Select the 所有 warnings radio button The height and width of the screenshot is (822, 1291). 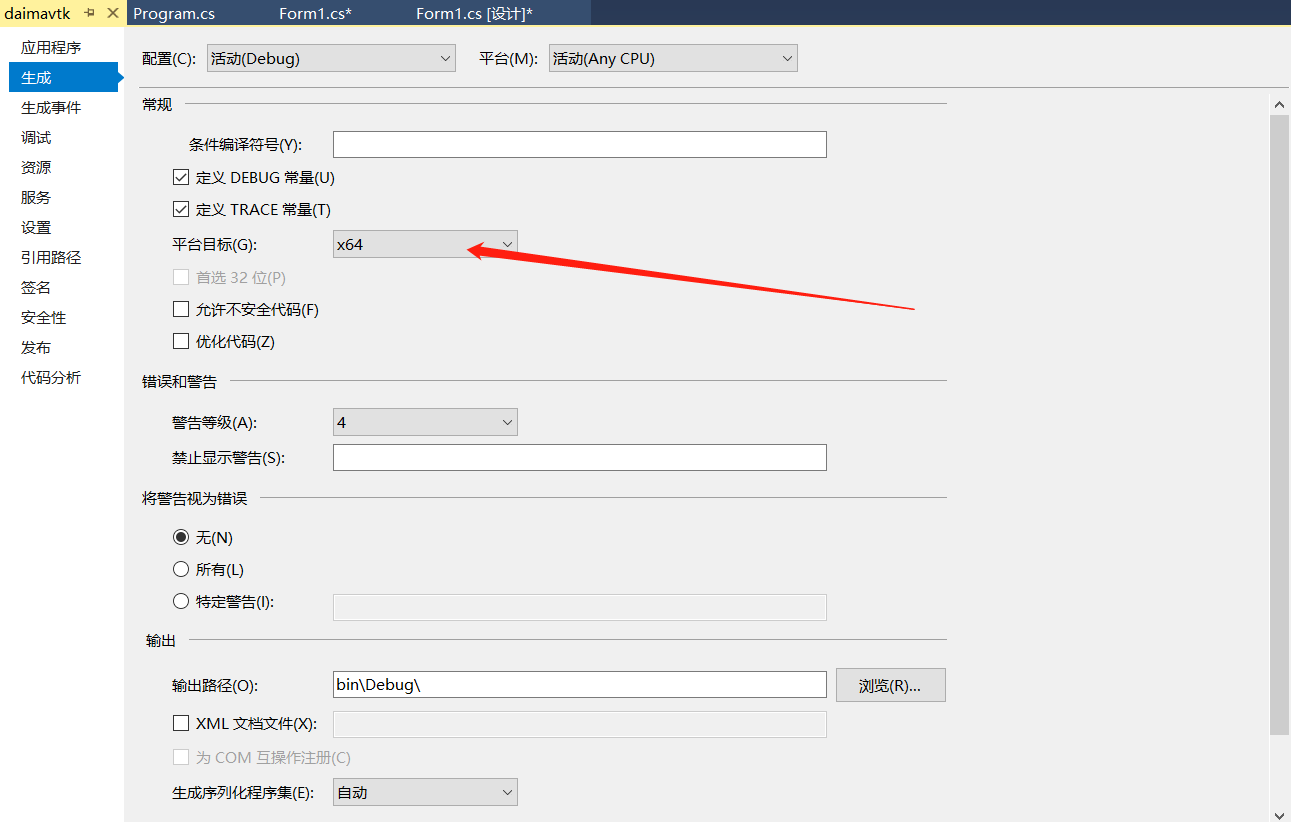181,569
